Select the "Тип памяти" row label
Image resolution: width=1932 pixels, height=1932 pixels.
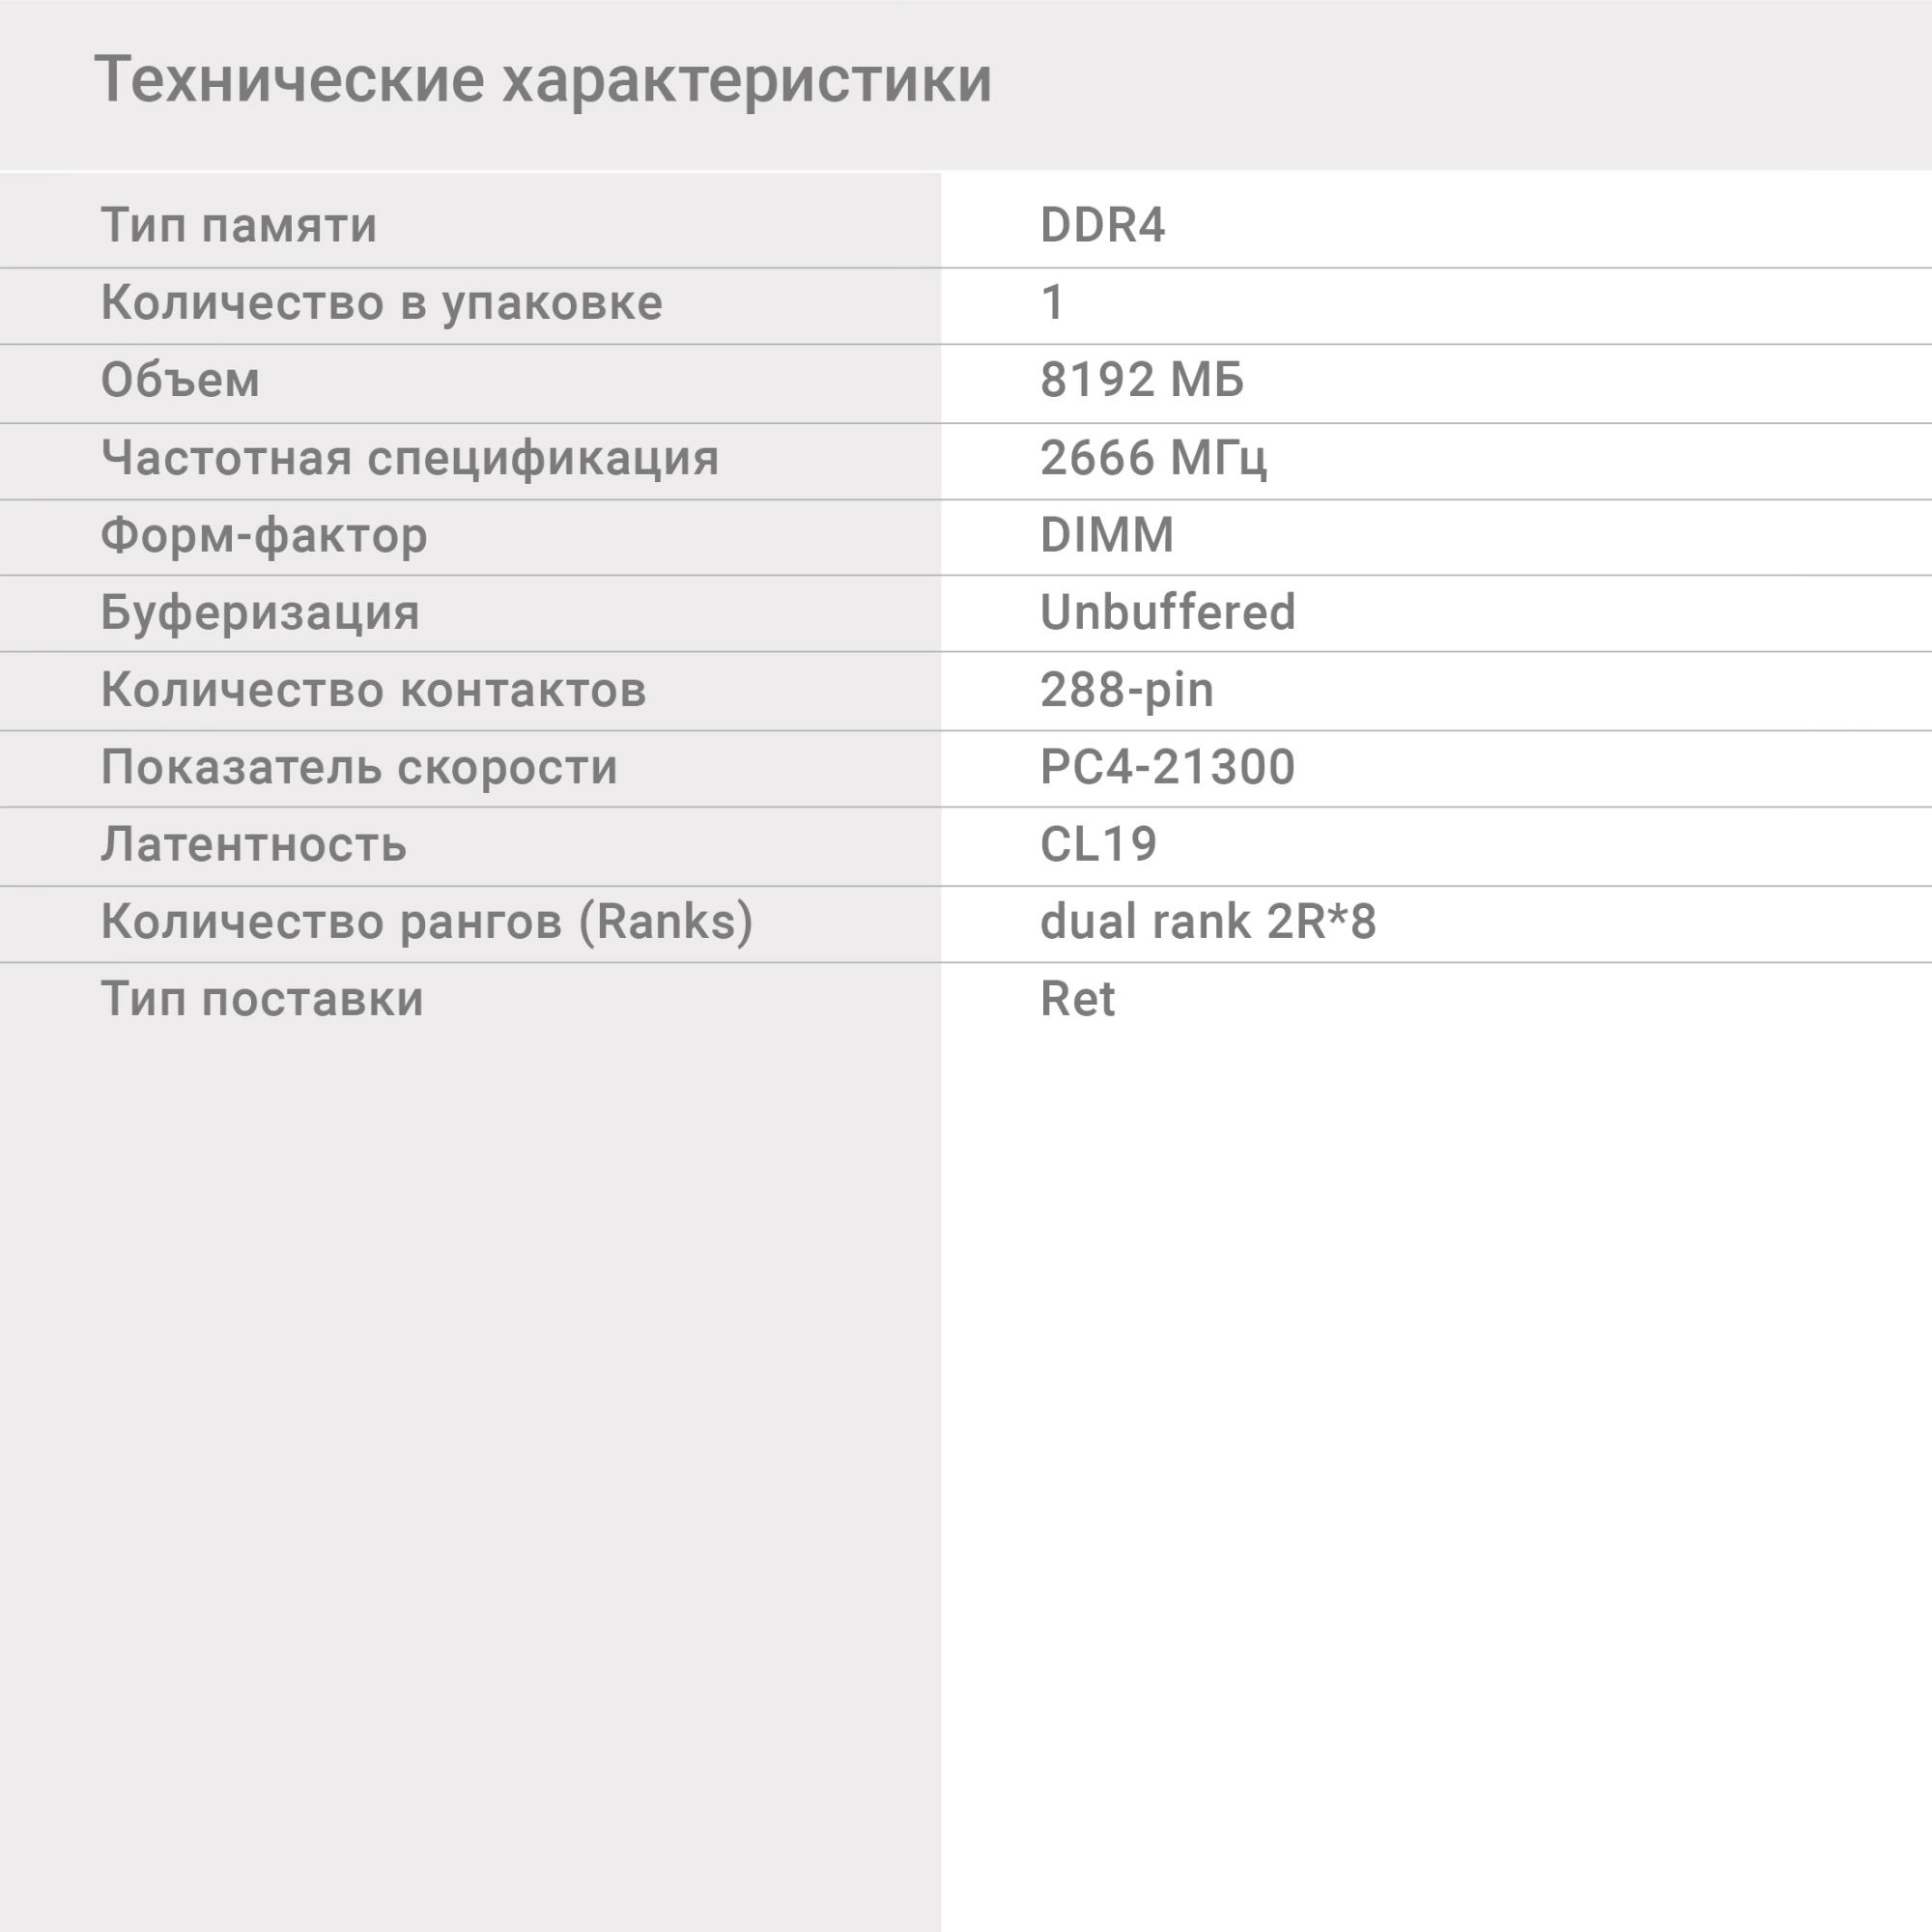(239, 225)
